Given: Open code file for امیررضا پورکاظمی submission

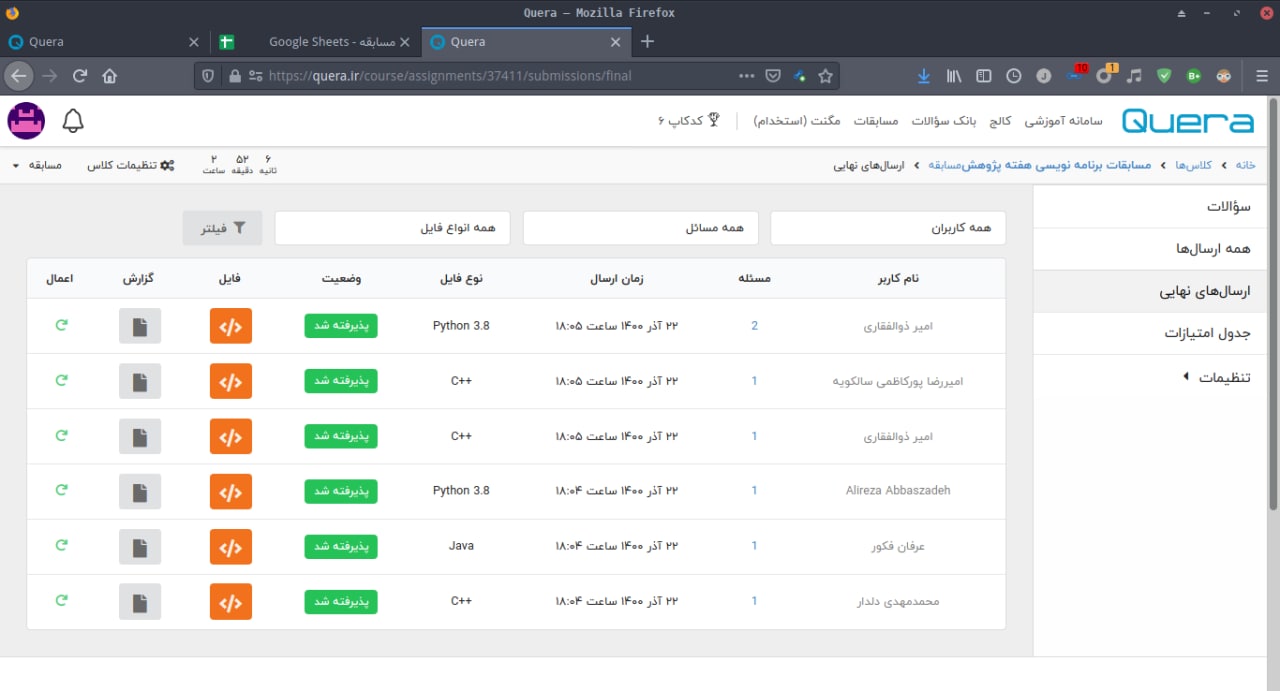Looking at the screenshot, I should coord(230,381).
